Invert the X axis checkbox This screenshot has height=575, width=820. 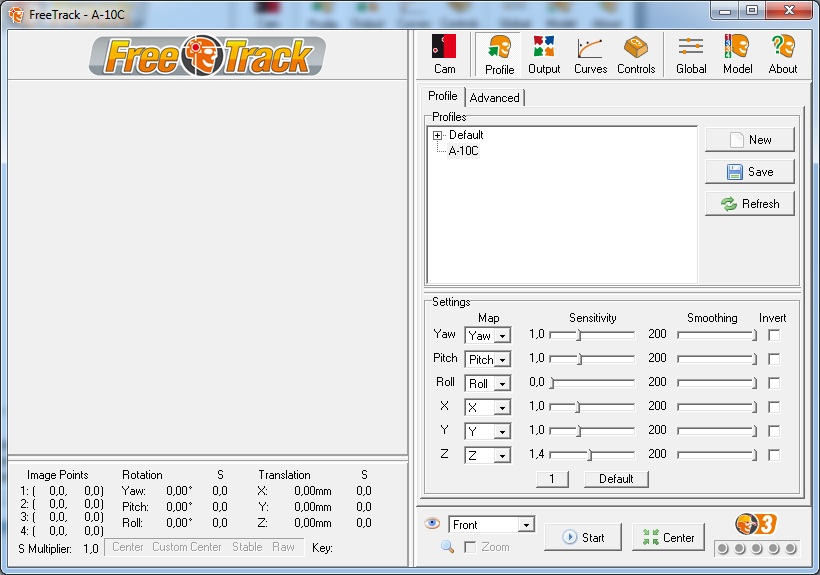point(774,407)
